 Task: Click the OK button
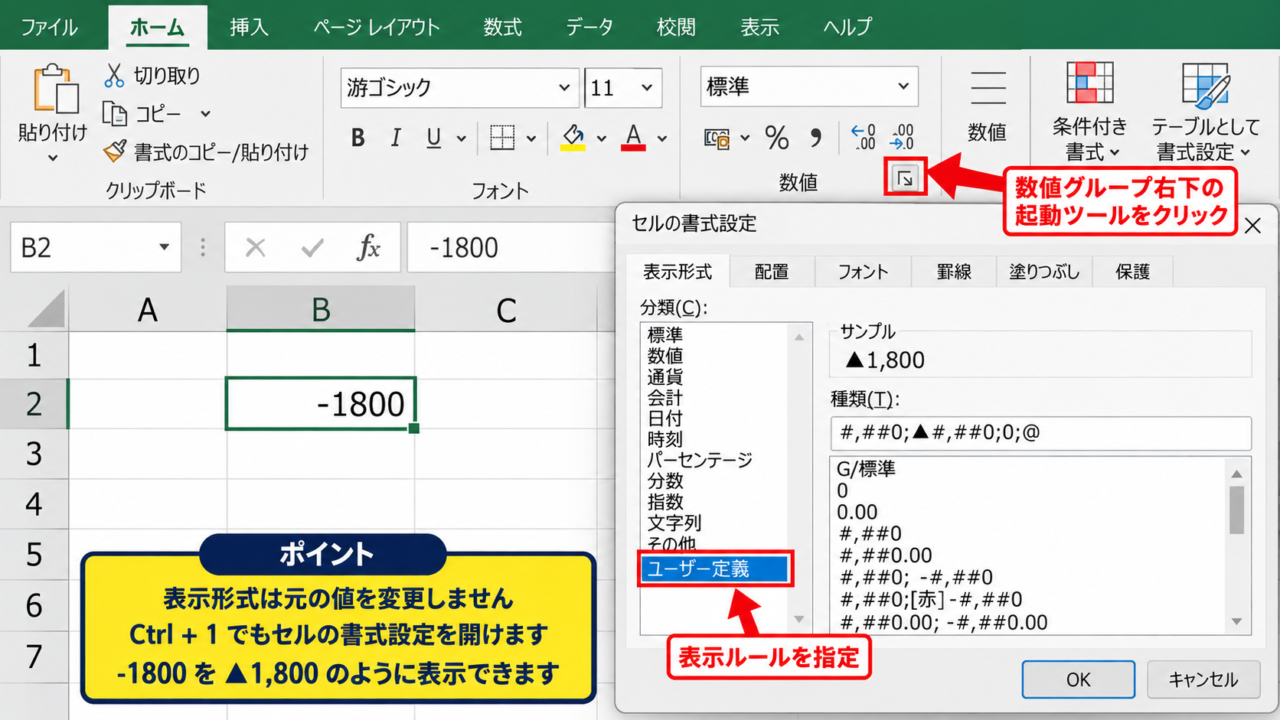(x=1078, y=680)
